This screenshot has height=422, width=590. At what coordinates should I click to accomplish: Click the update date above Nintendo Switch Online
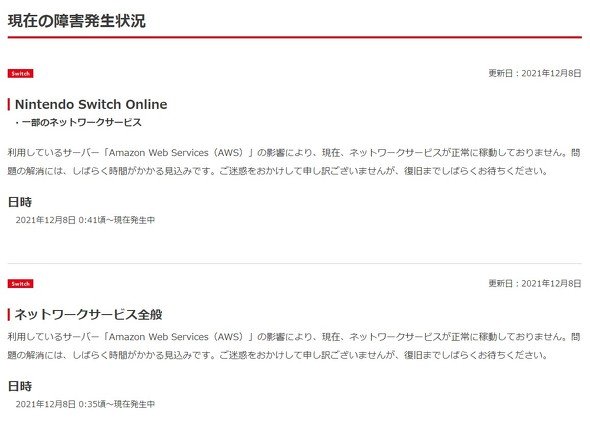point(535,73)
